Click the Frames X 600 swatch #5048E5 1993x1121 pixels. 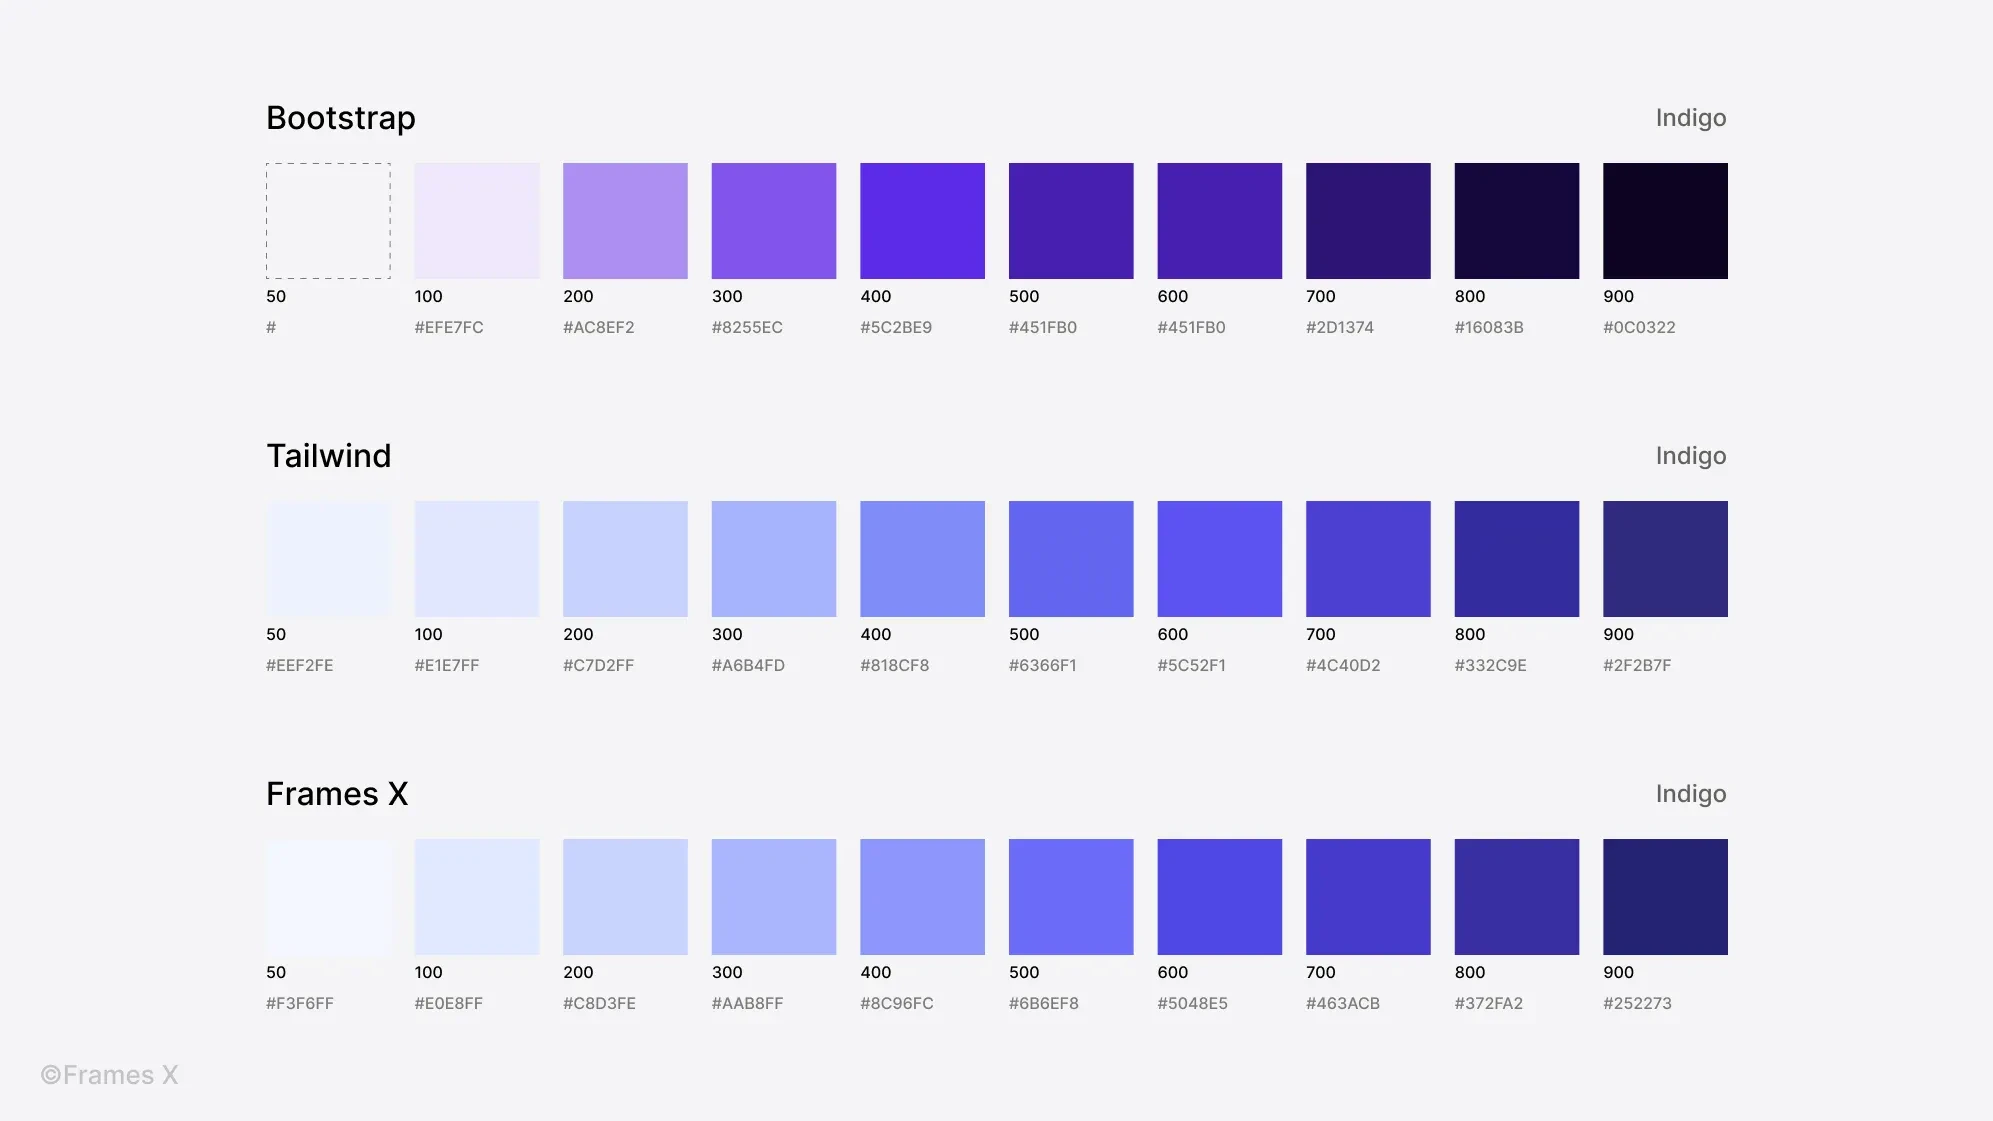click(1220, 897)
